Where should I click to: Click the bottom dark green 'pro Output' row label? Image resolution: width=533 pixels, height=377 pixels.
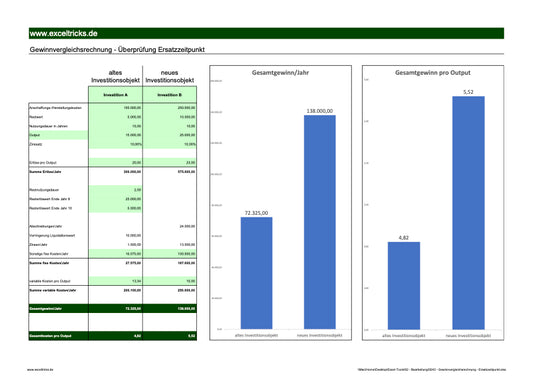(x=50, y=336)
